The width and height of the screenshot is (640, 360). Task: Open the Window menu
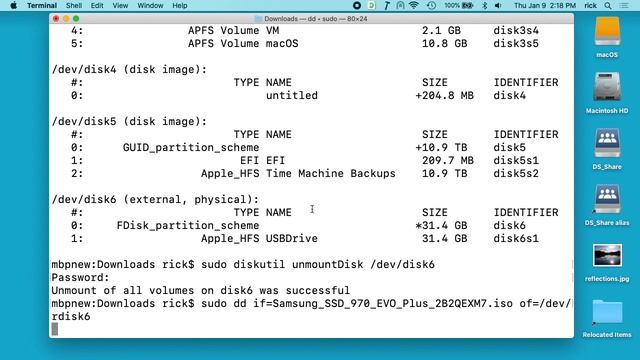(150, 6)
